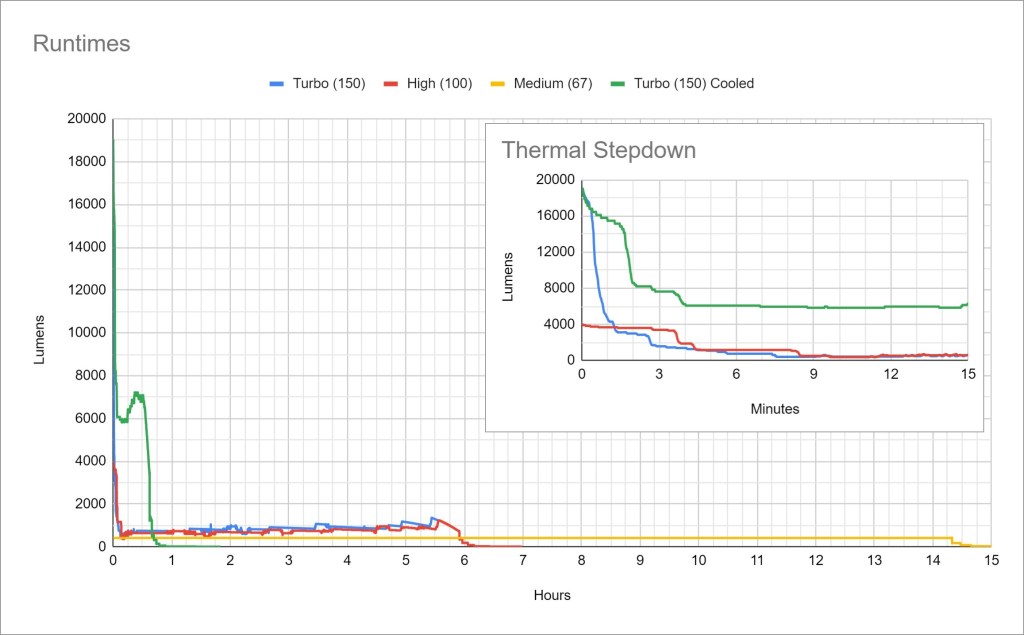1024x635 pixels.
Task: Click the 'High (100)' legend text
Action: (439, 84)
